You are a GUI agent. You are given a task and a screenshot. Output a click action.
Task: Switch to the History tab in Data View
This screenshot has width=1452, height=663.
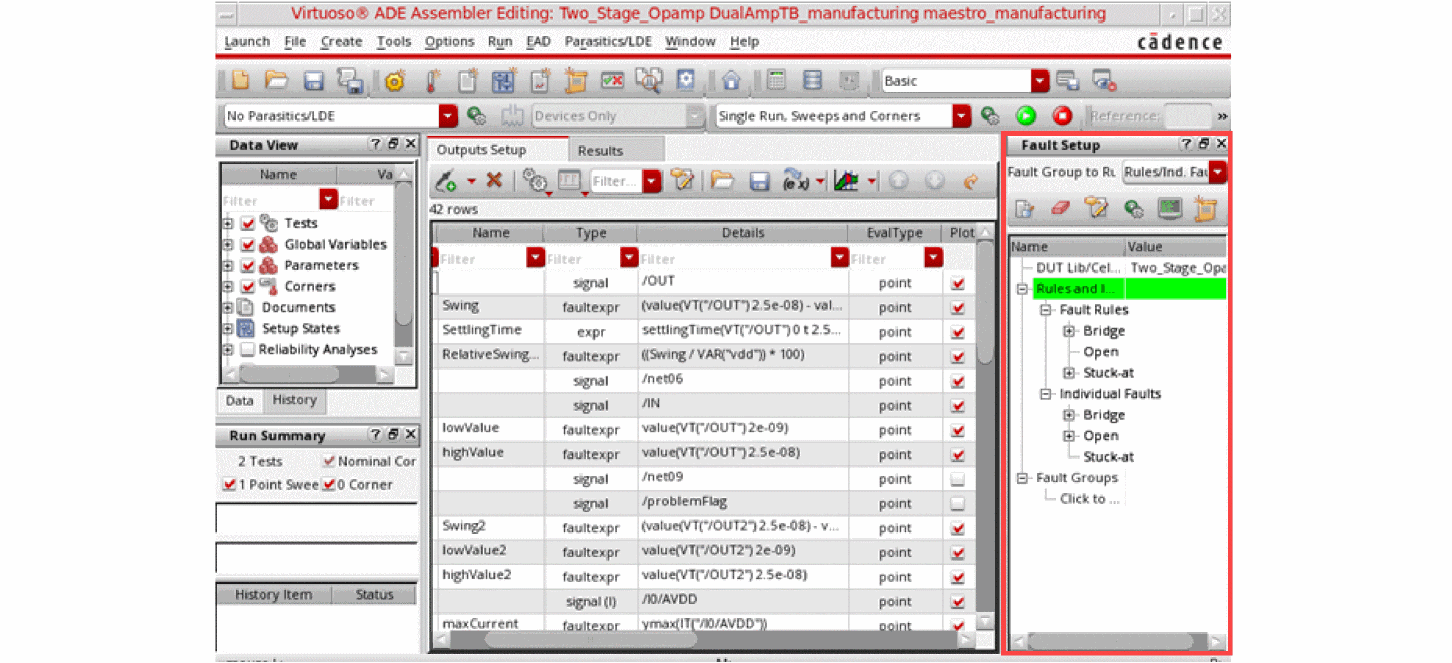[294, 400]
